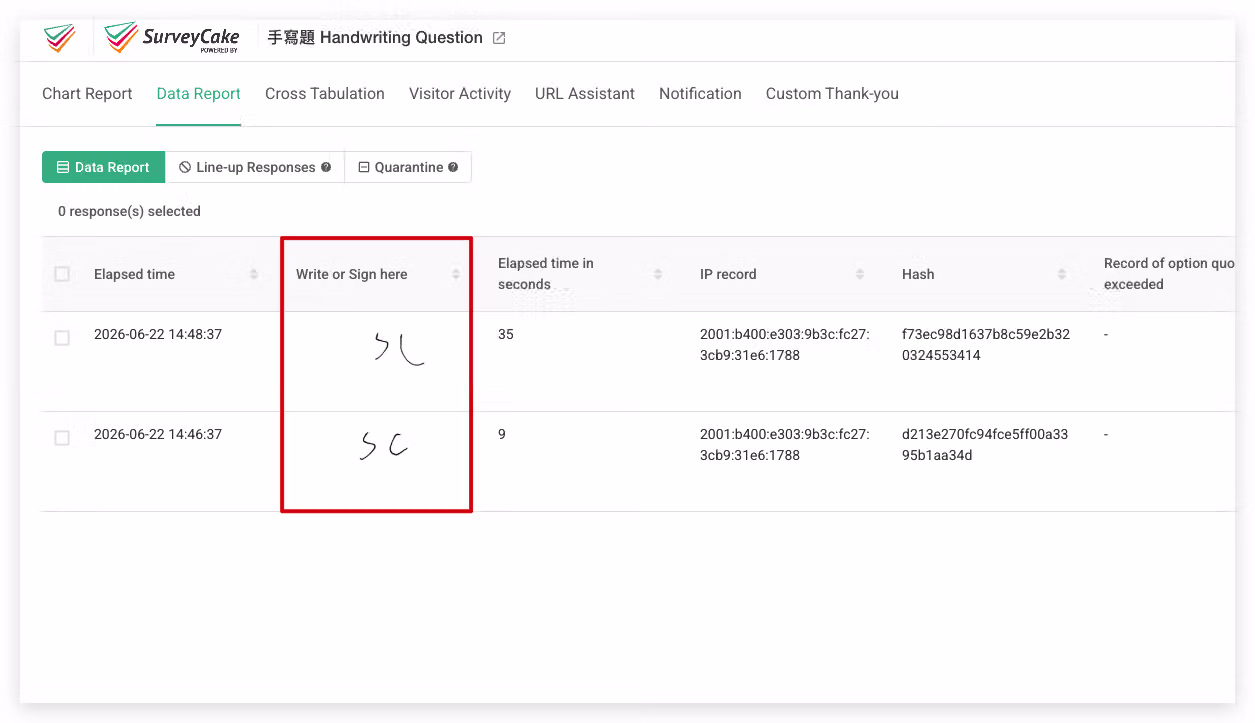Screen dimensions: 1255x723
Task: Open survey via external link icon
Action: [x=499, y=38]
